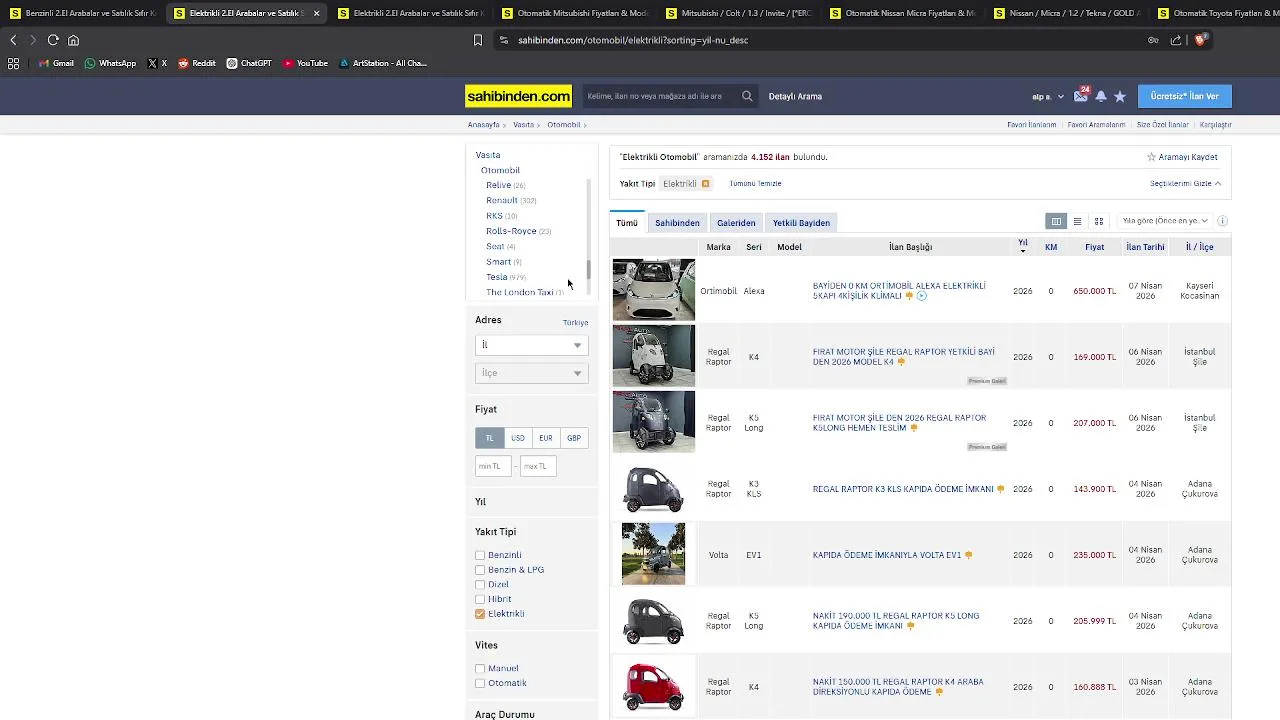This screenshot has width=1280, height=720.
Task: Open the İl province dropdown
Action: (x=531, y=345)
